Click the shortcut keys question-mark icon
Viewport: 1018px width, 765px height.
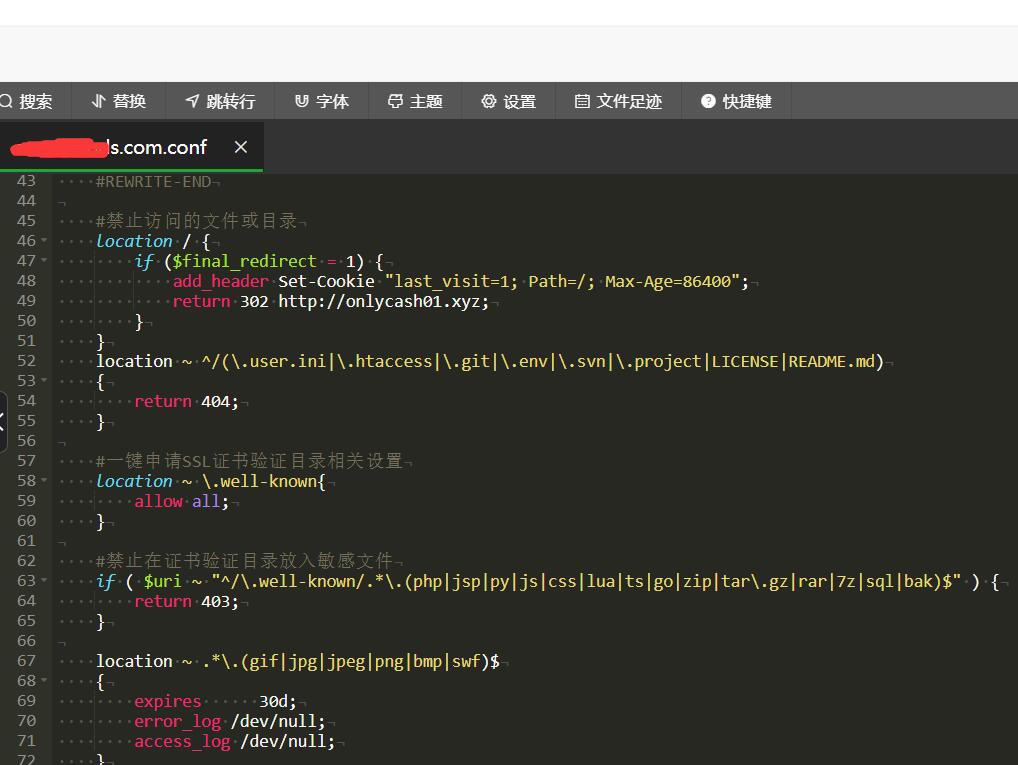pyautogui.click(x=708, y=101)
